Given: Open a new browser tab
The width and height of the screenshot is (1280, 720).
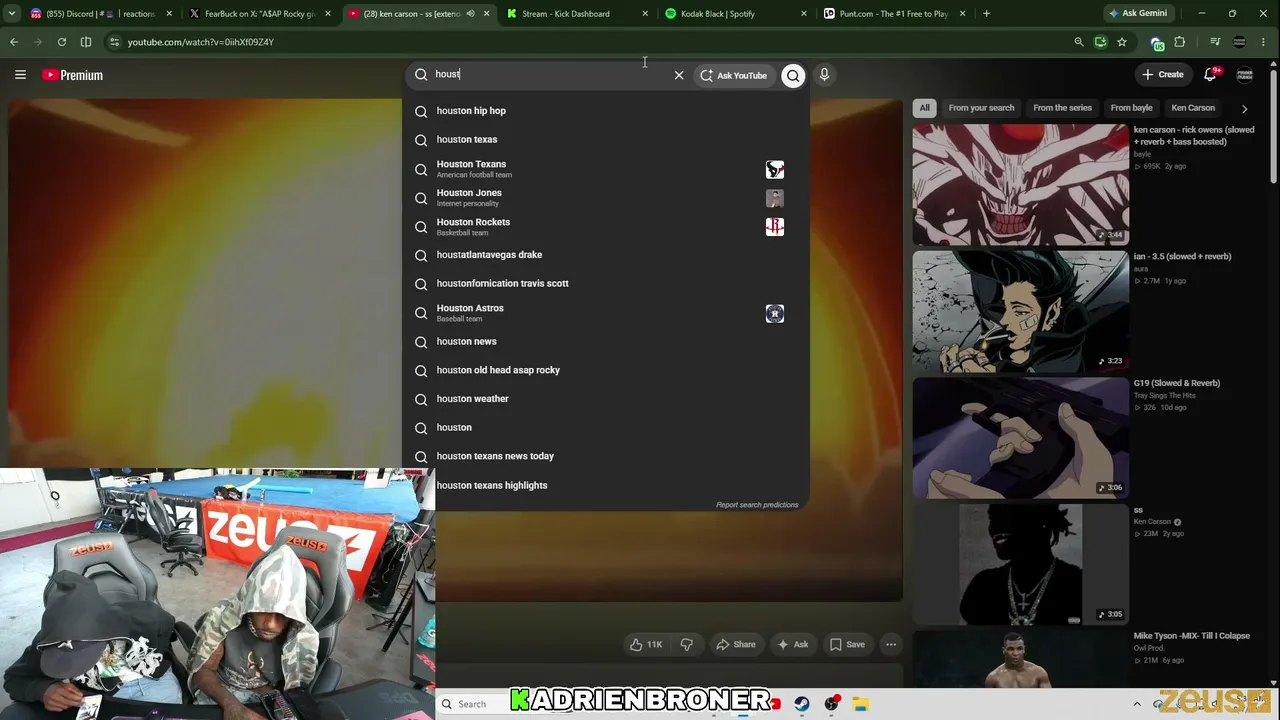Looking at the screenshot, I should click(x=987, y=14).
